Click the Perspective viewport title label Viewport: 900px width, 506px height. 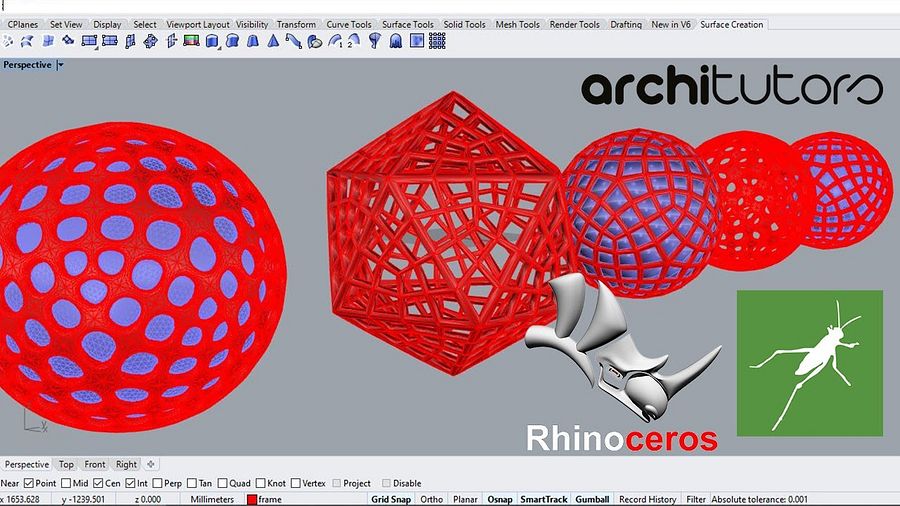coord(27,65)
